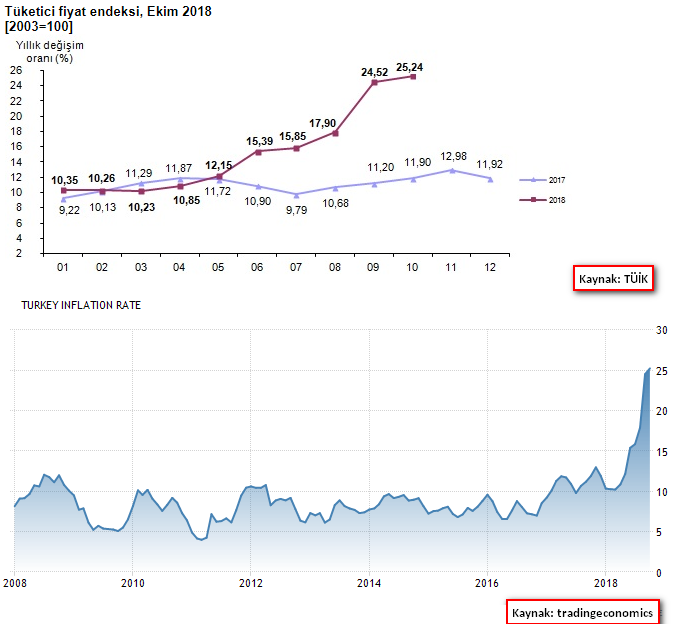
Task: Click the TURKEY INFLATION RATE title
Action: point(81,305)
